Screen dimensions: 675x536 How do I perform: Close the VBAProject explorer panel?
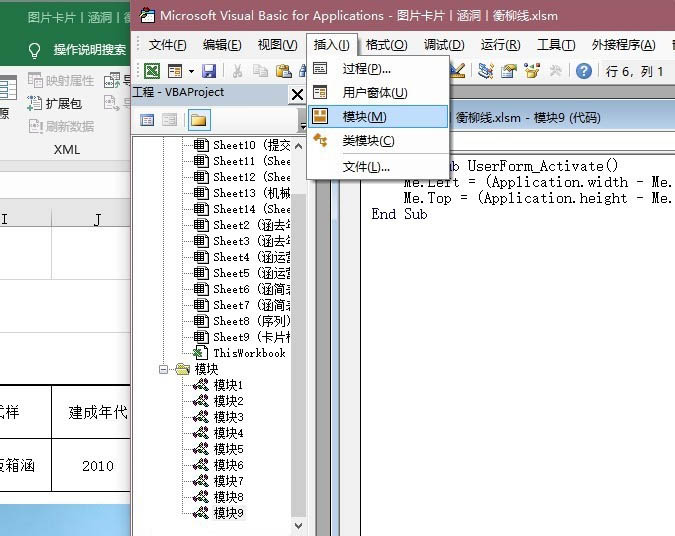pyautogui.click(x=297, y=94)
